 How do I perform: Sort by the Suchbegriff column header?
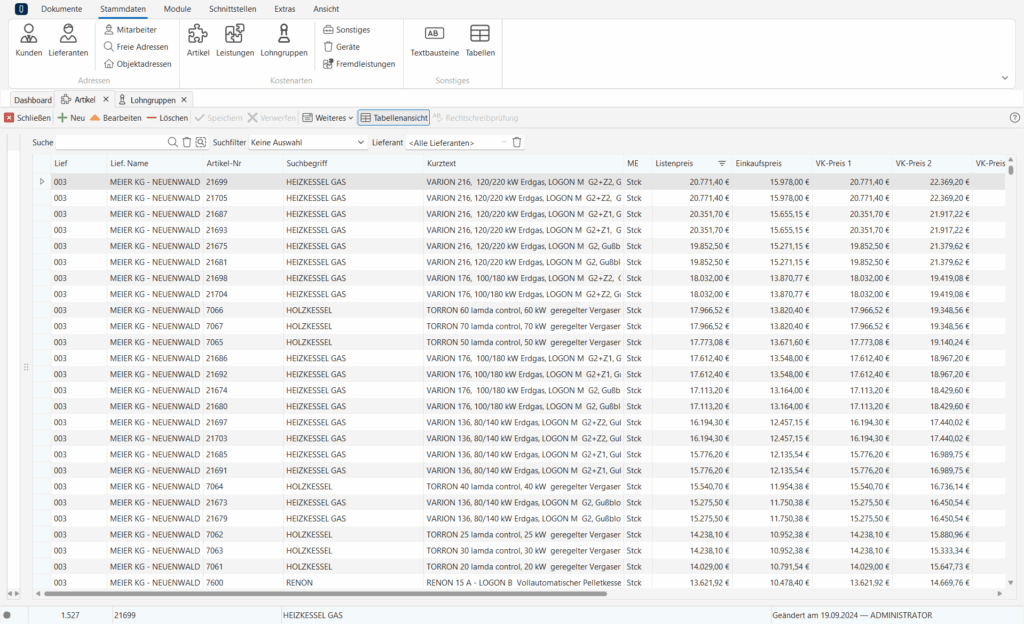pos(353,163)
